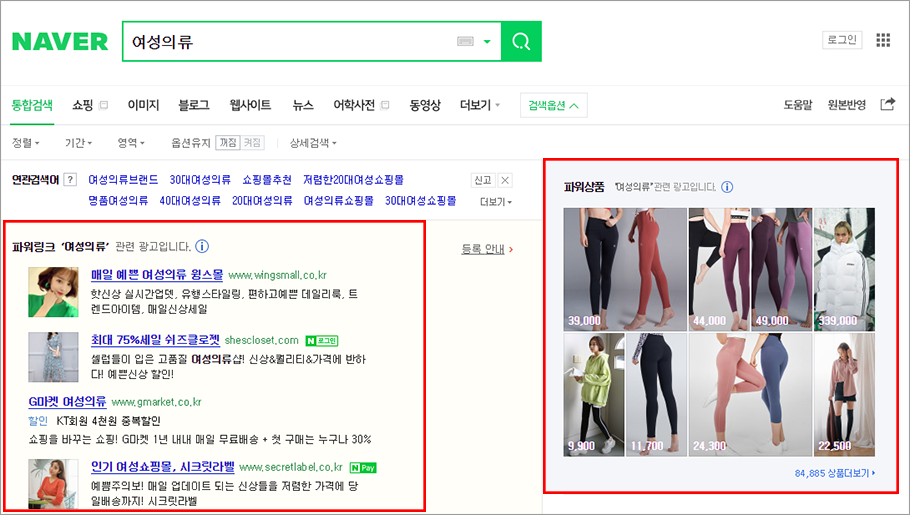Select the 통합검색 tab
The image size is (910, 515).
tap(32, 105)
